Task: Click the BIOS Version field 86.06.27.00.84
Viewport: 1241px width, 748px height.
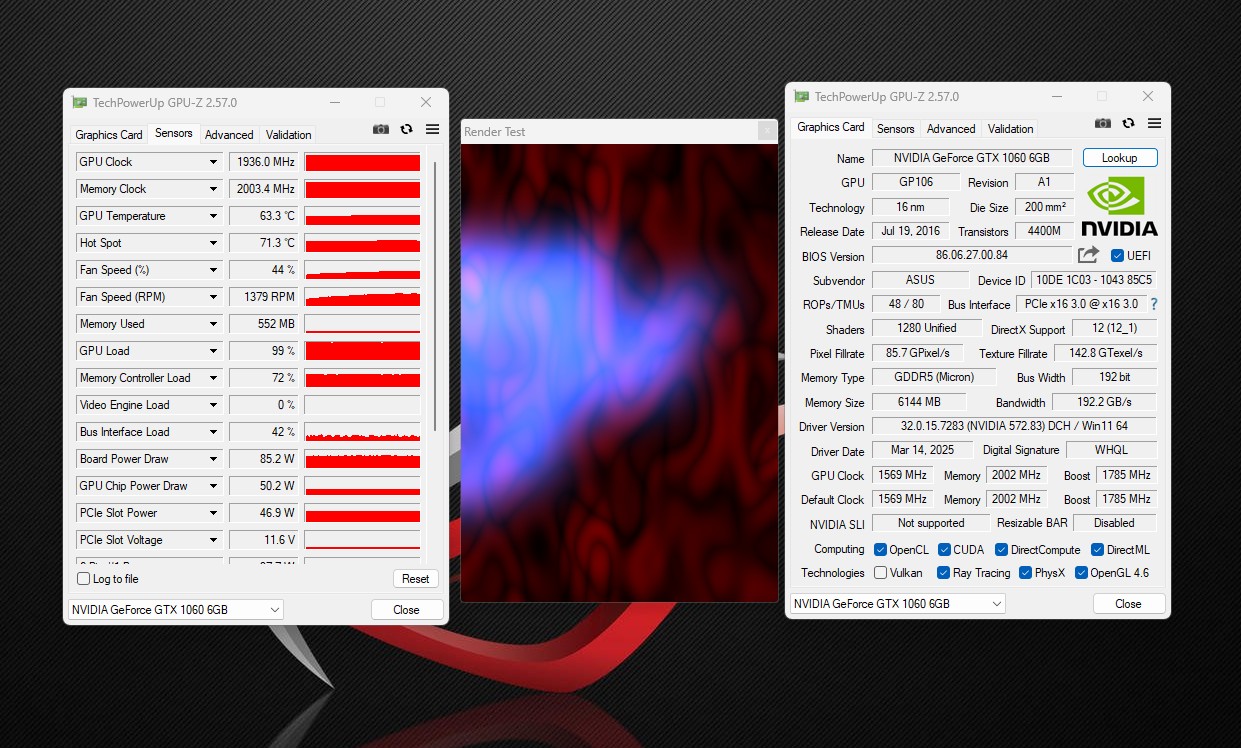Action: tap(972, 256)
